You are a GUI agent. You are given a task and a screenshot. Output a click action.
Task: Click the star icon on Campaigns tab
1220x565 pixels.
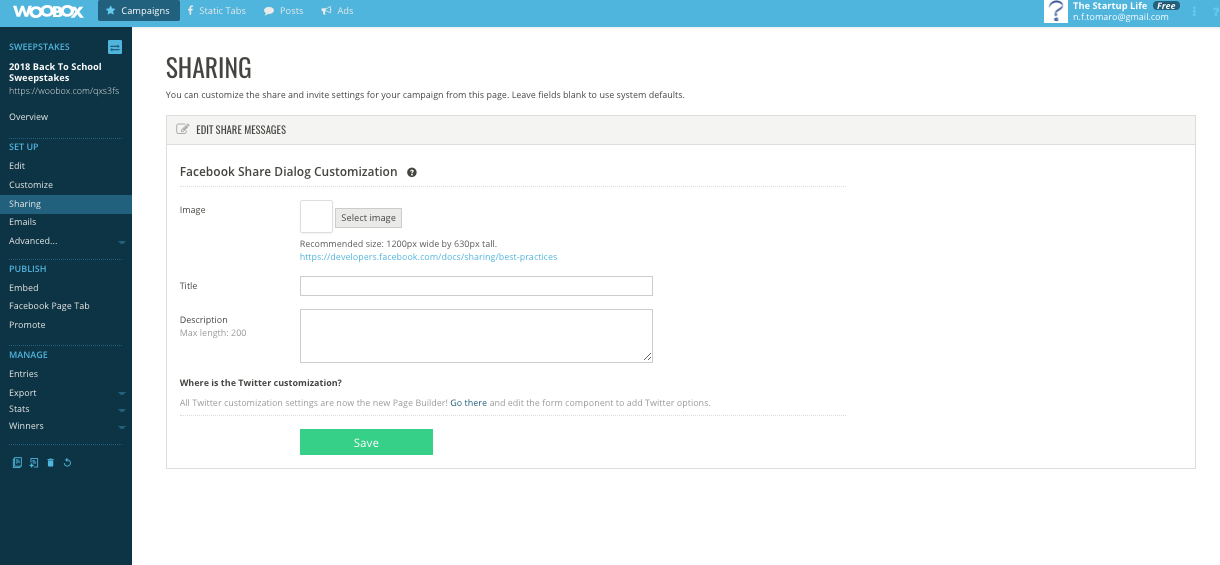(x=110, y=11)
